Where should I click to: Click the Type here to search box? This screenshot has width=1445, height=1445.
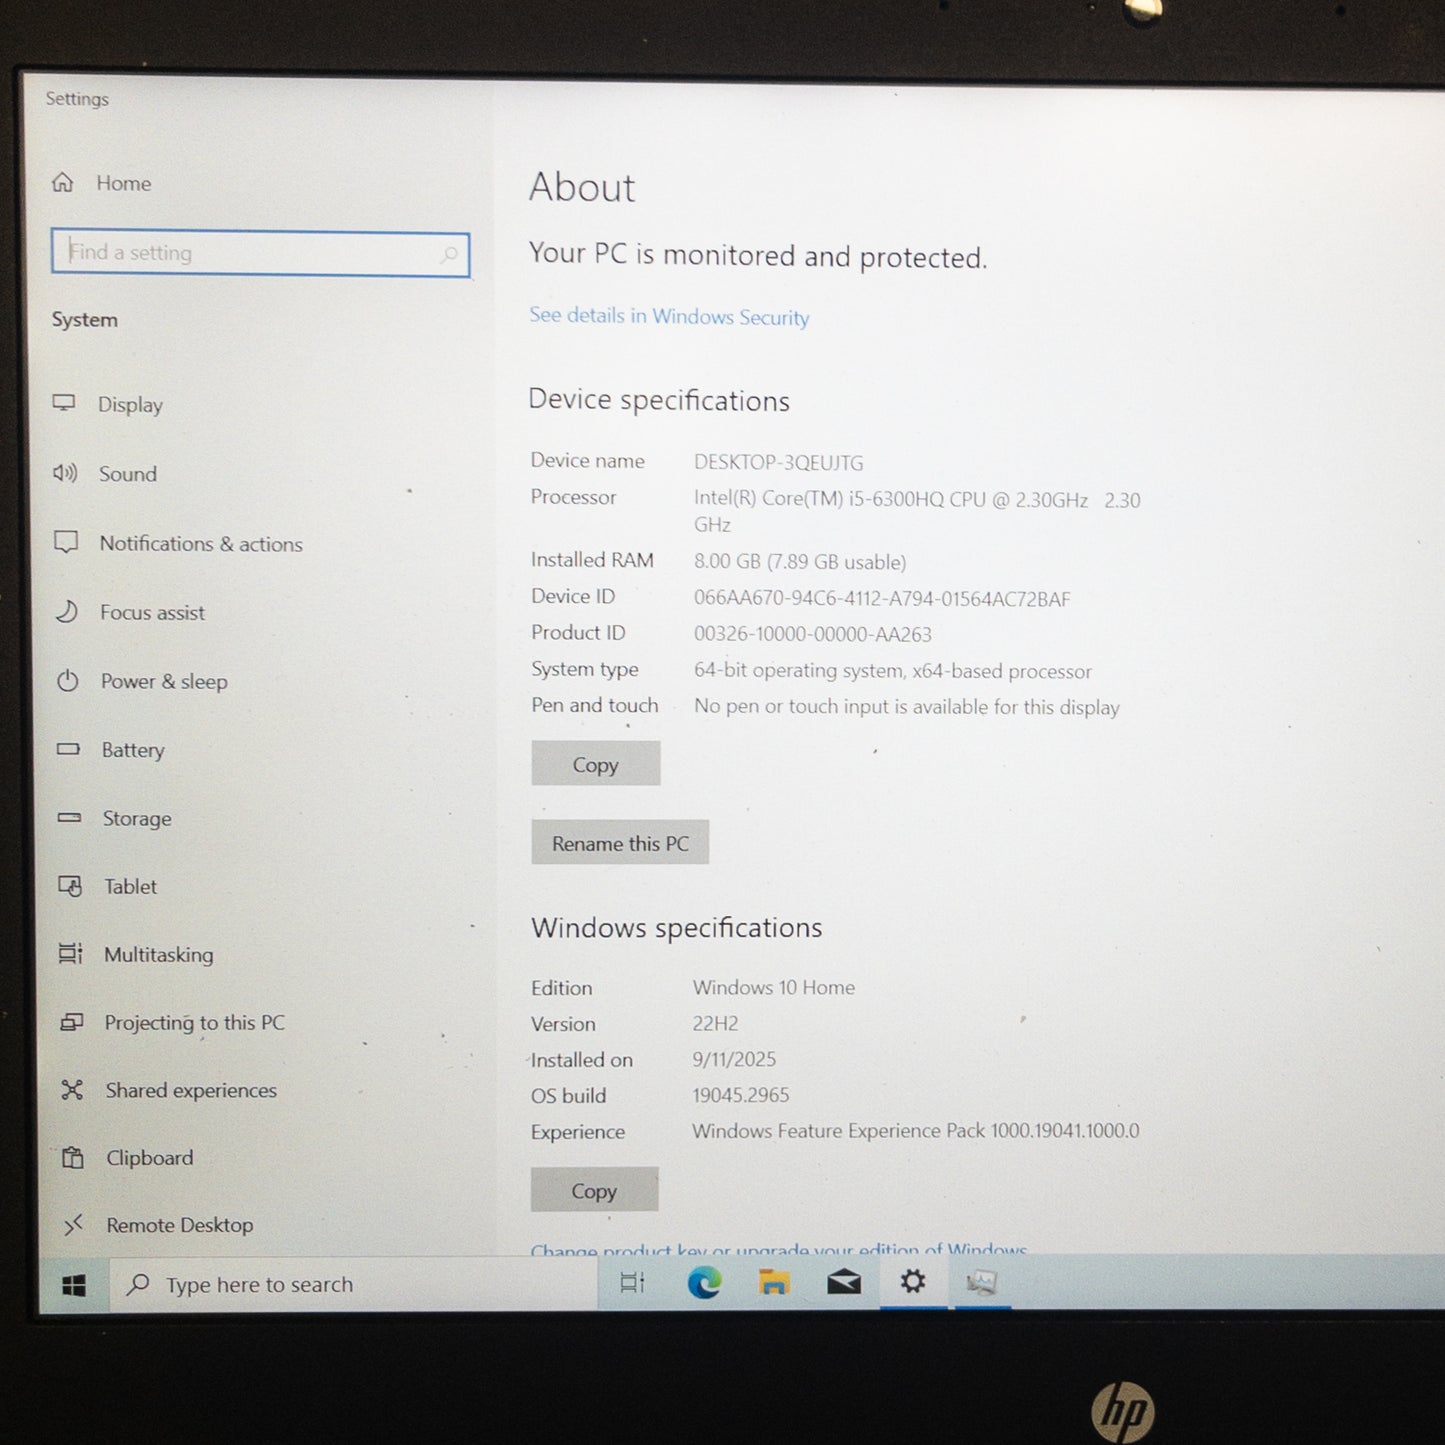(x=353, y=1284)
